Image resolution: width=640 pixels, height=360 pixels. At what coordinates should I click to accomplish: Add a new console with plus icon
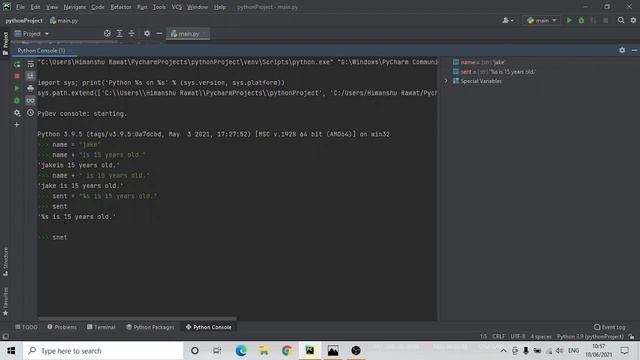[17, 125]
